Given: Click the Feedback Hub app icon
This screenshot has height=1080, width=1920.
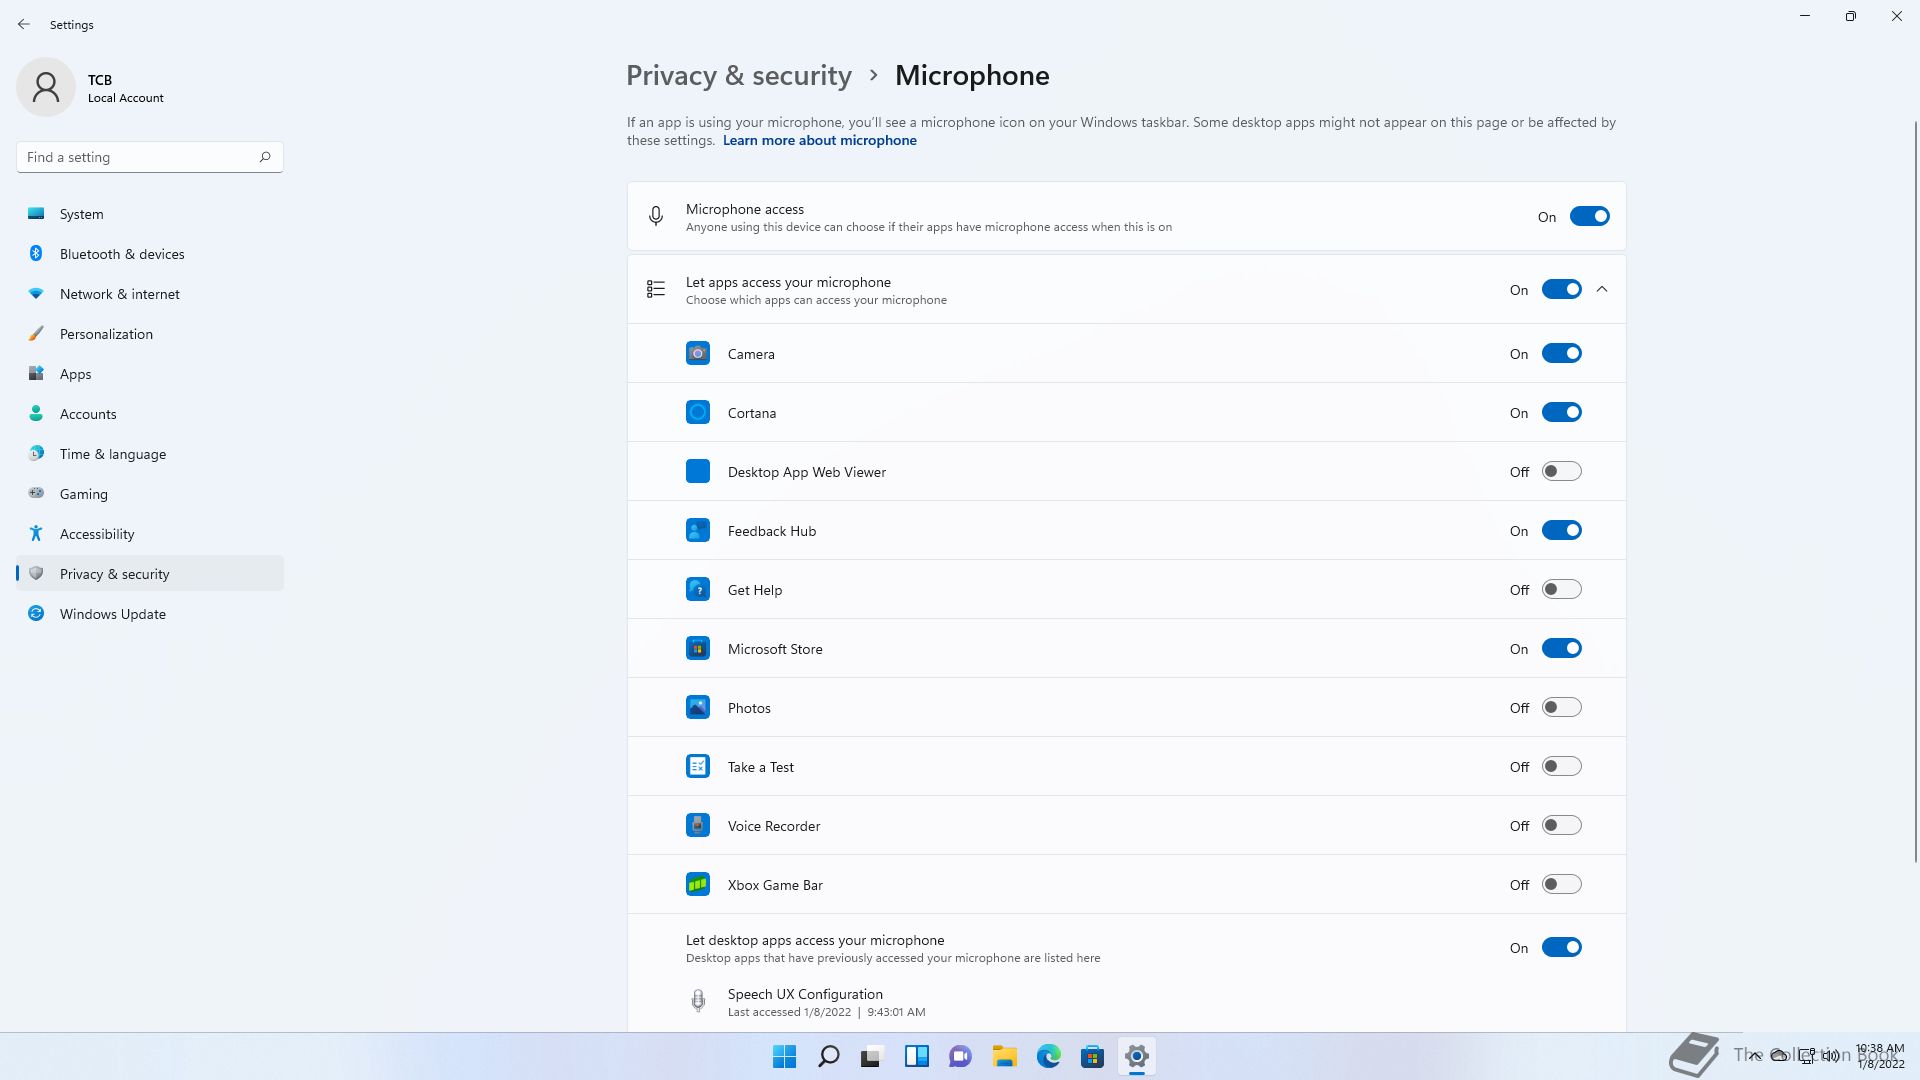Looking at the screenshot, I should [x=698, y=530].
